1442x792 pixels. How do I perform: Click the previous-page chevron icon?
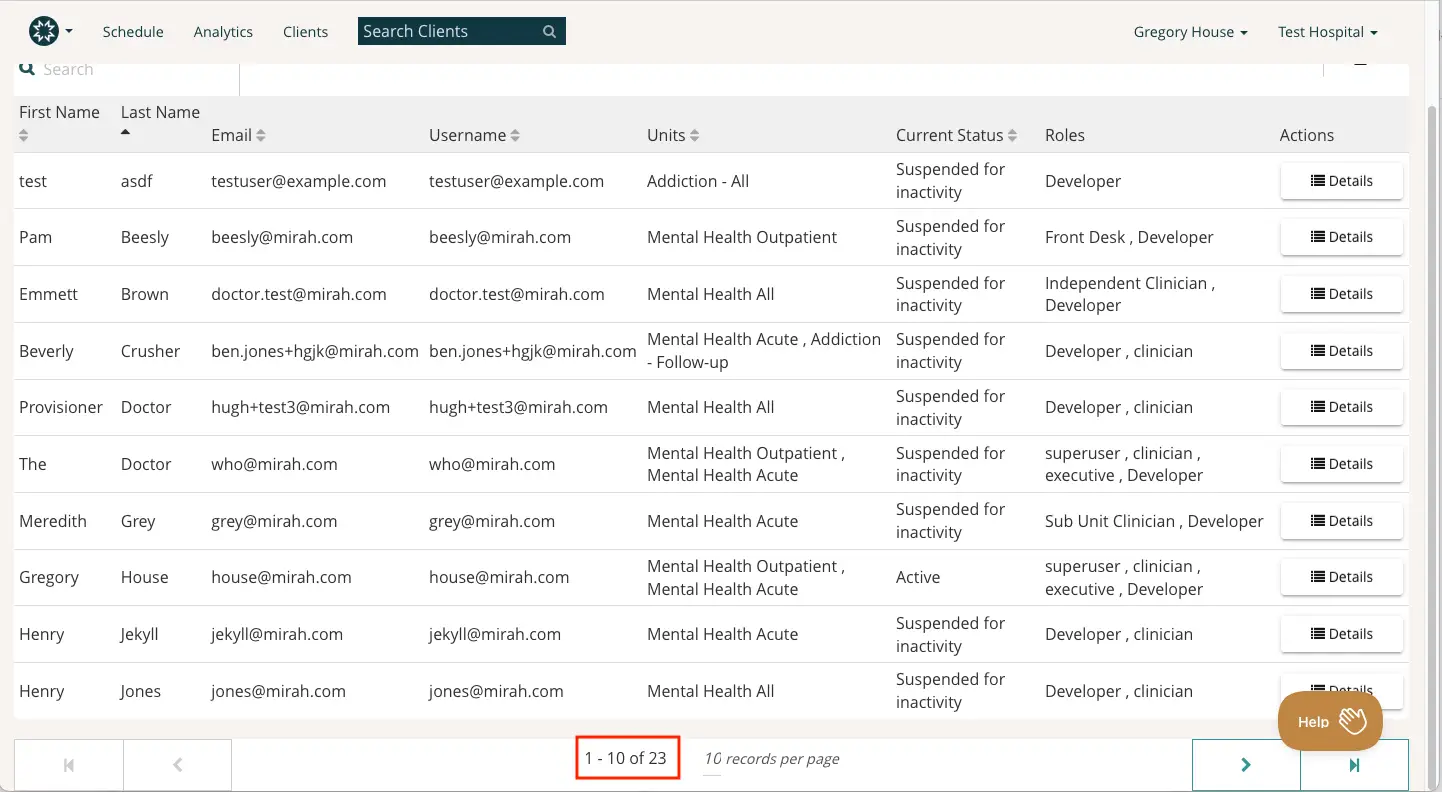coord(177,764)
